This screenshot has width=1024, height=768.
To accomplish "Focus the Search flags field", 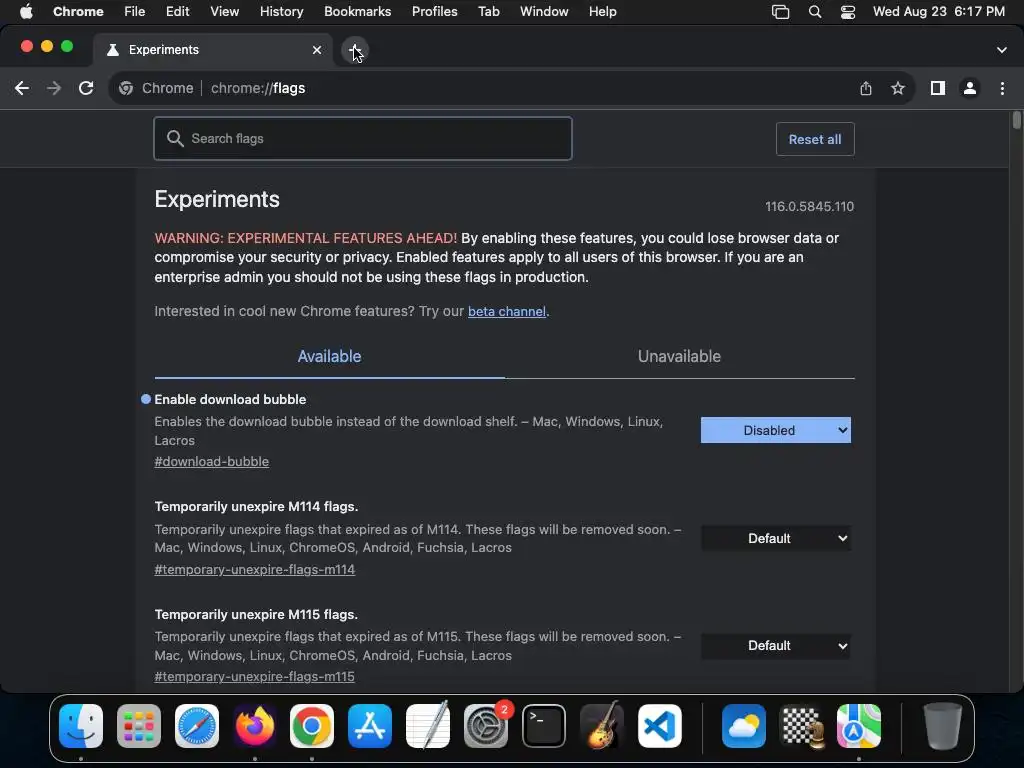I will 362,138.
